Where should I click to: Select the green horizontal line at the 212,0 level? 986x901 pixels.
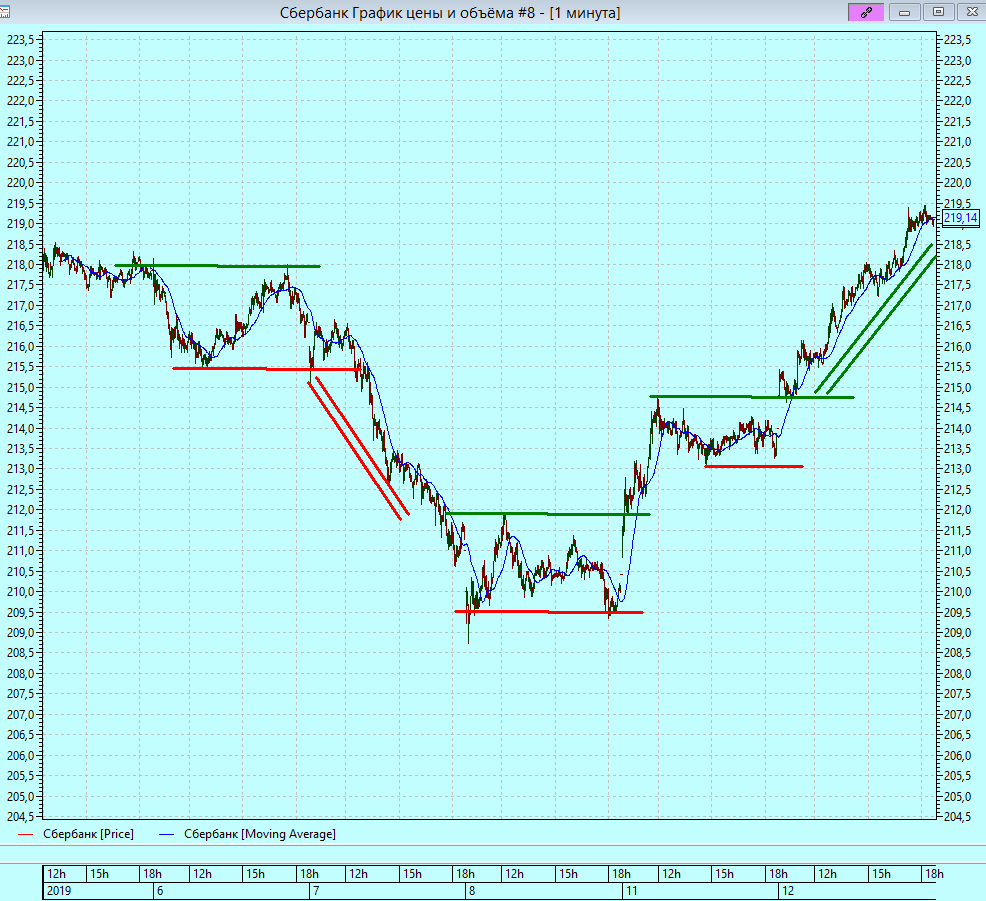pos(549,514)
